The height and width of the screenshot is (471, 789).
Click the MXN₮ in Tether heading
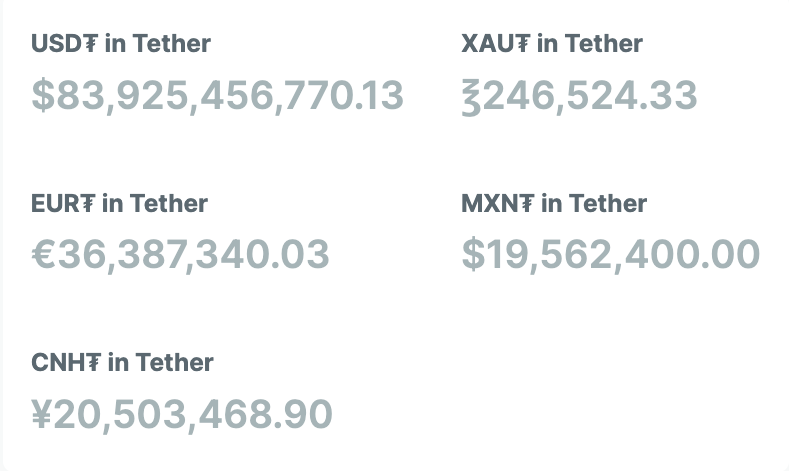(x=554, y=204)
